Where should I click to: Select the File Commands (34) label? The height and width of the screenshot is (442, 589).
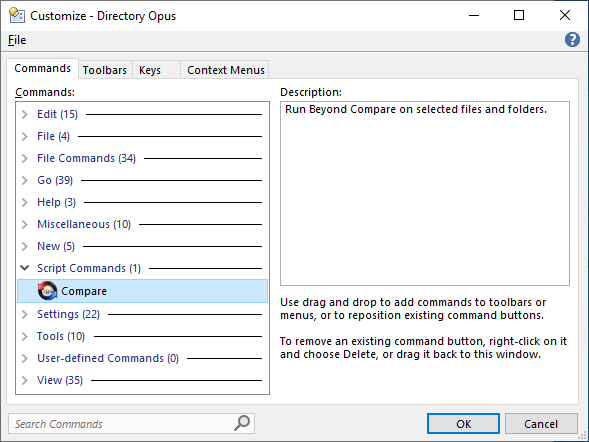pyautogui.click(x=86, y=158)
